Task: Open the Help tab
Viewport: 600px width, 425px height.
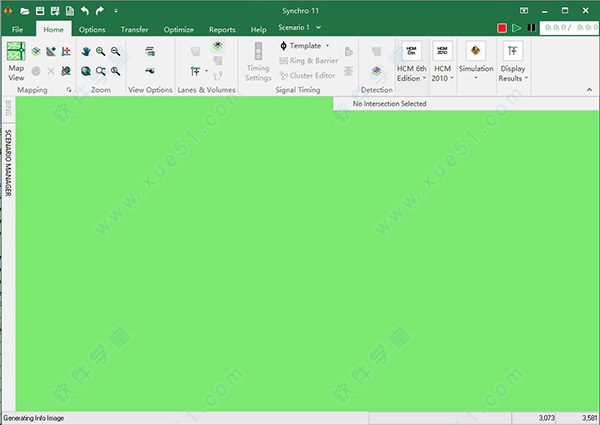Action: point(258,29)
